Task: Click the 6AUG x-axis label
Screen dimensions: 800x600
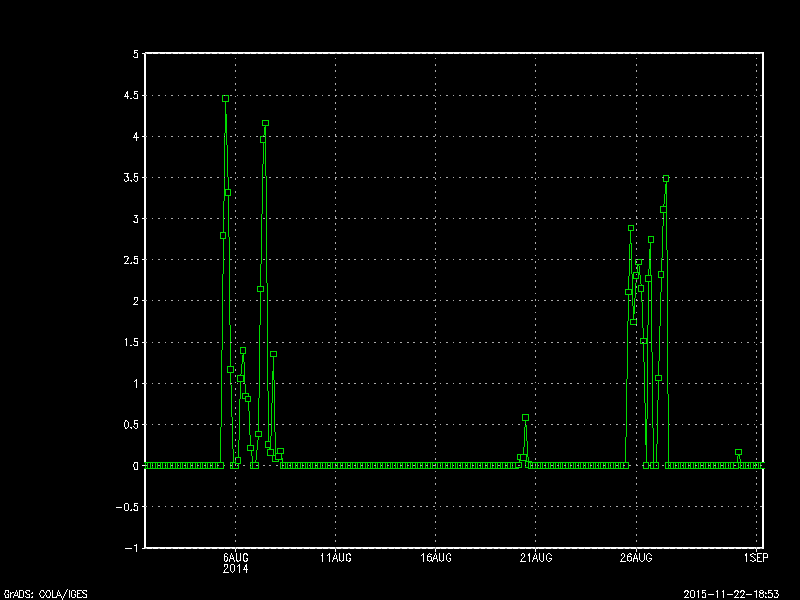Action: (x=235, y=558)
